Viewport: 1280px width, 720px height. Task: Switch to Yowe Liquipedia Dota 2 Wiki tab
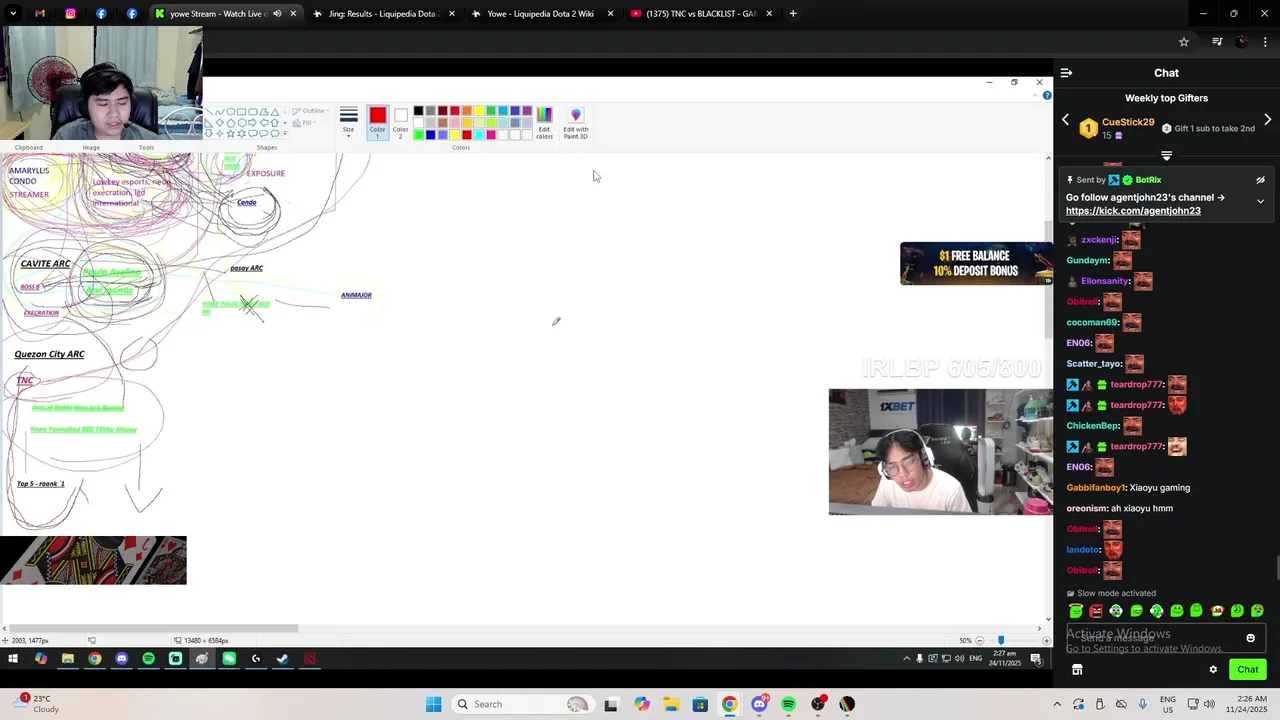tap(541, 14)
